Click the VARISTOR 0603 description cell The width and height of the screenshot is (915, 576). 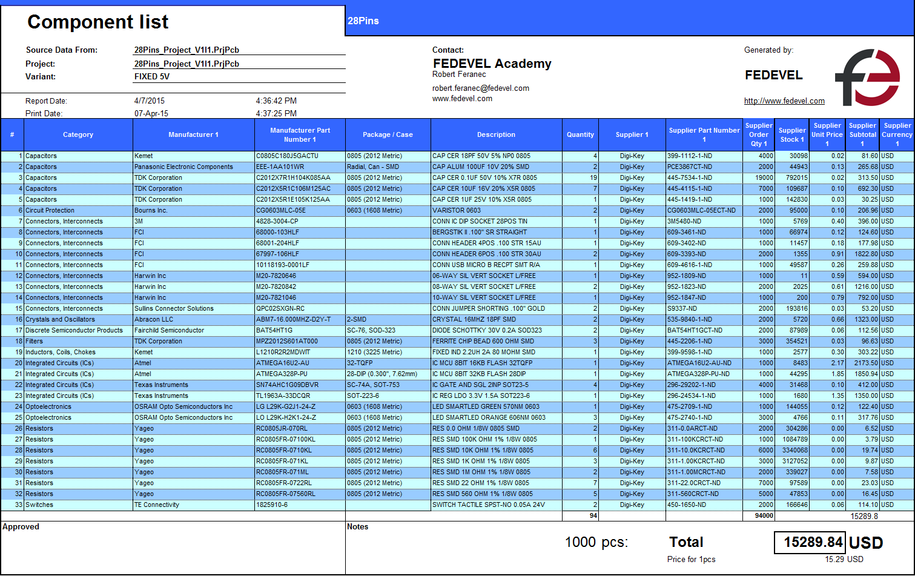click(497, 211)
